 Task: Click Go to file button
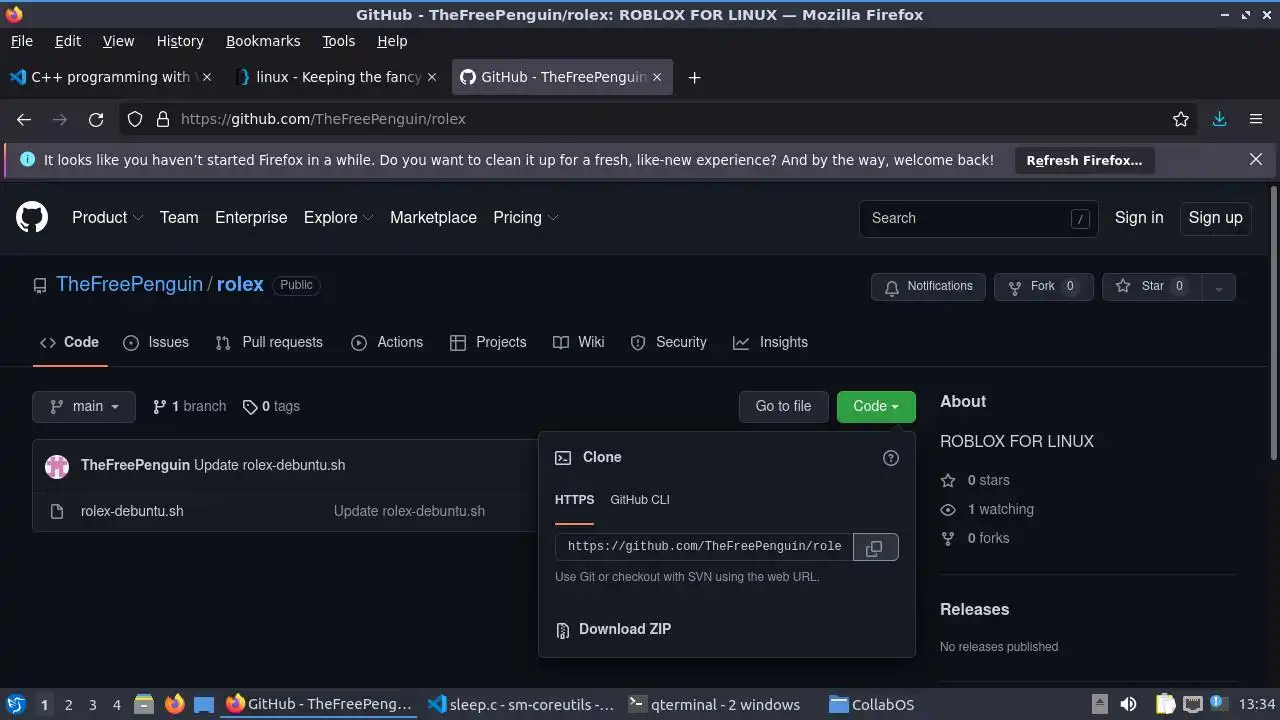click(x=783, y=406)
